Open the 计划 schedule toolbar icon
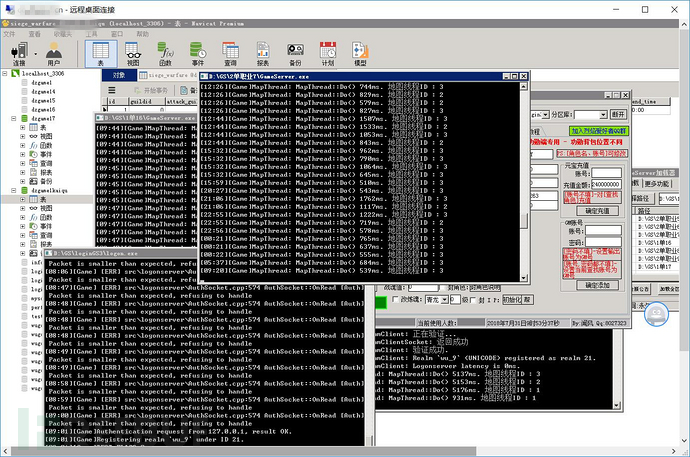This screenshot has height=457, width=690. click(x=328, y=54)
